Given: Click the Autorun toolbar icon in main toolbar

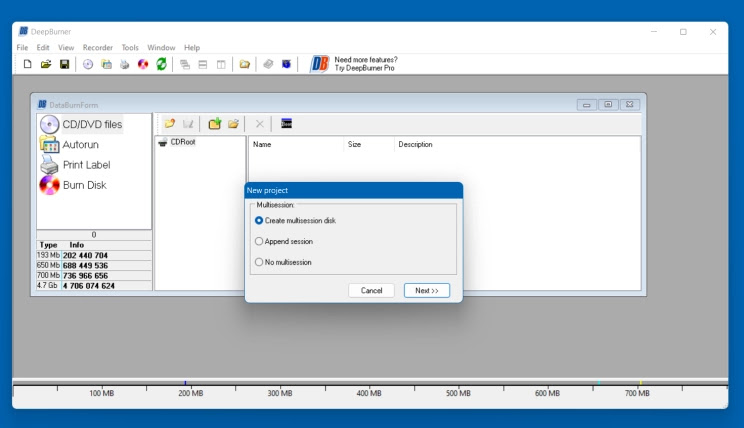Looking at the screenshot, I should tap(106, 64).
